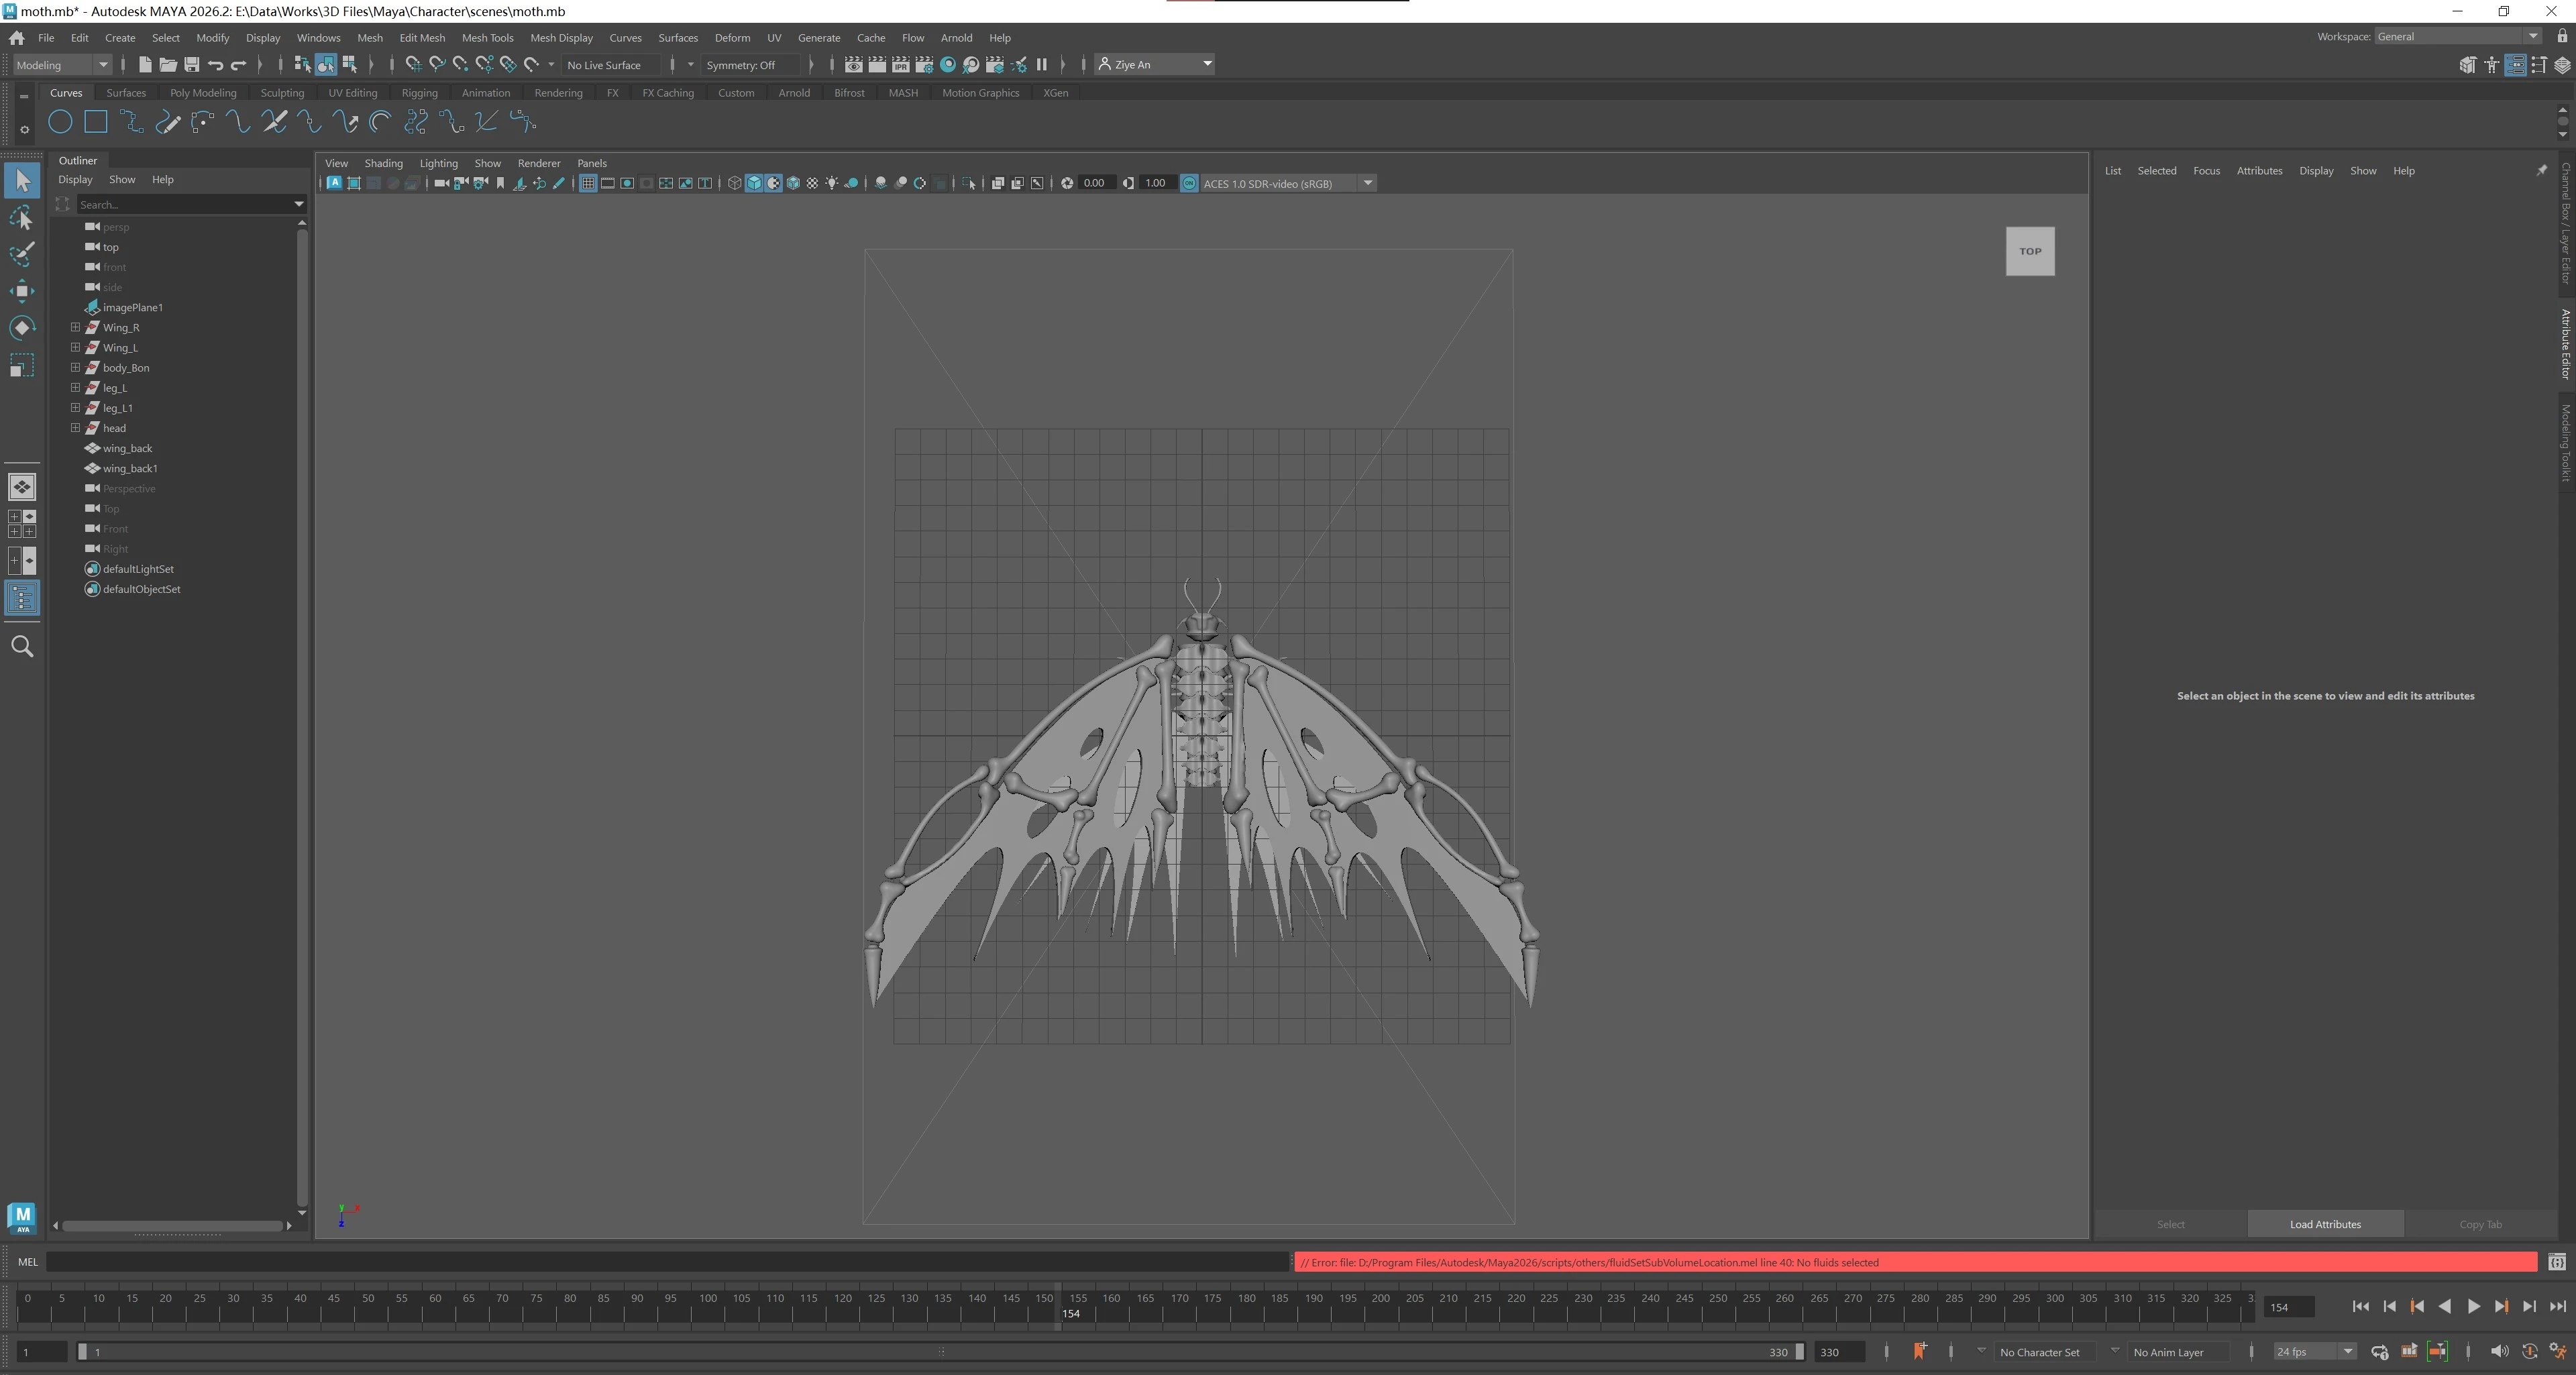Open the ACES 1.0 SDR-video color space dropdown
Image resolution: width=2576 pixels, height=1375 pixels.
[x=1367, y=183]
